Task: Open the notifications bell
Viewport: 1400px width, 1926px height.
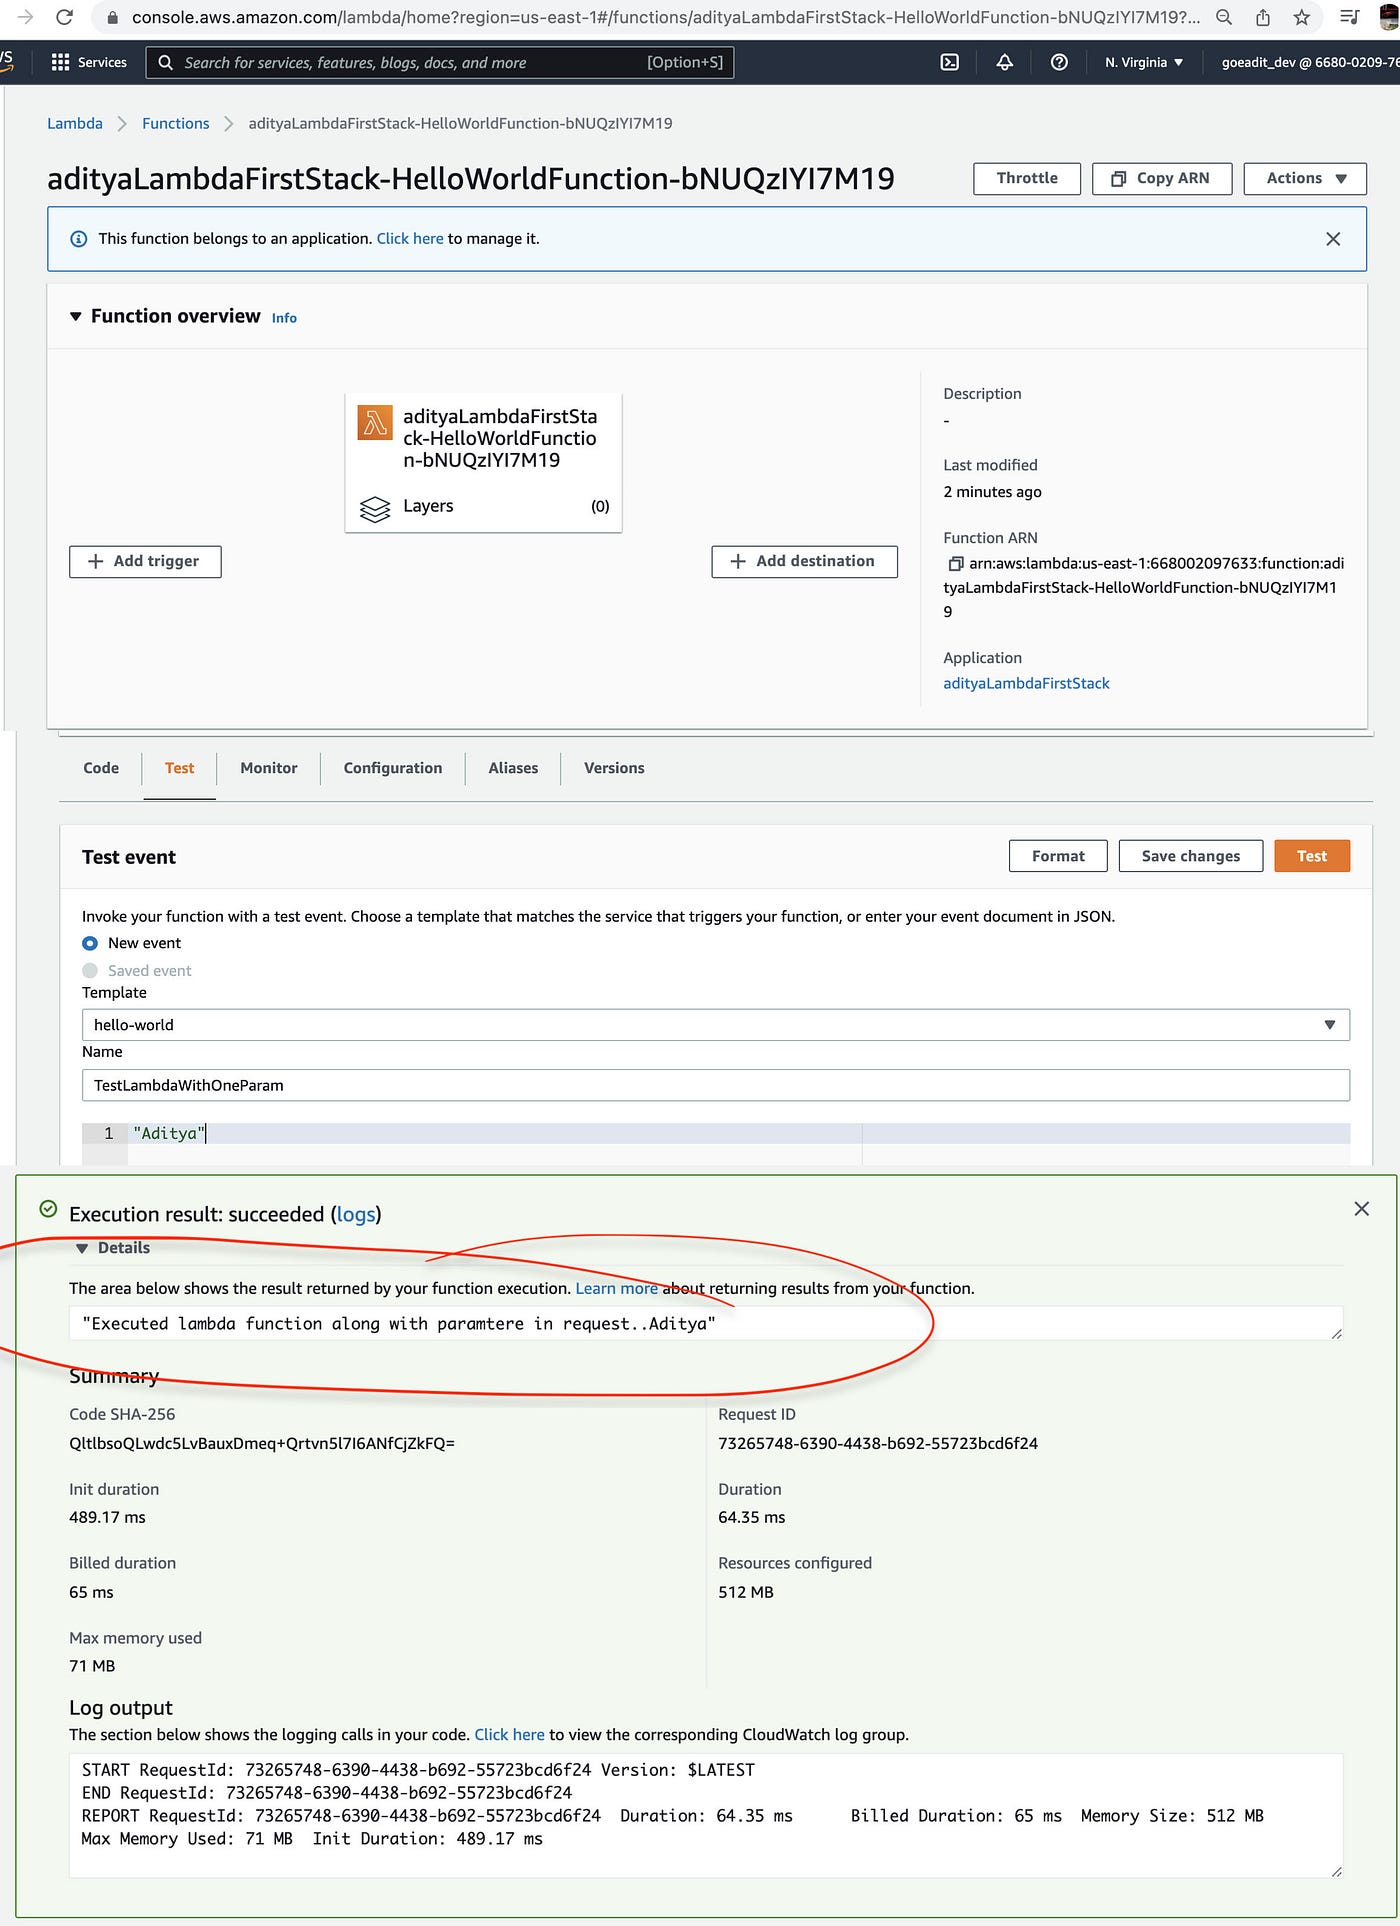Action: 1005,62
